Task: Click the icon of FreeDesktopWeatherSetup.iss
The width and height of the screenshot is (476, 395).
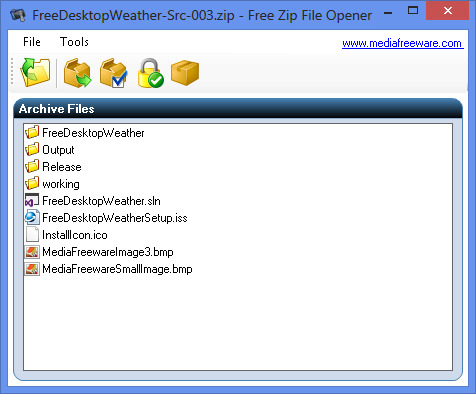Action: point(32,217)
